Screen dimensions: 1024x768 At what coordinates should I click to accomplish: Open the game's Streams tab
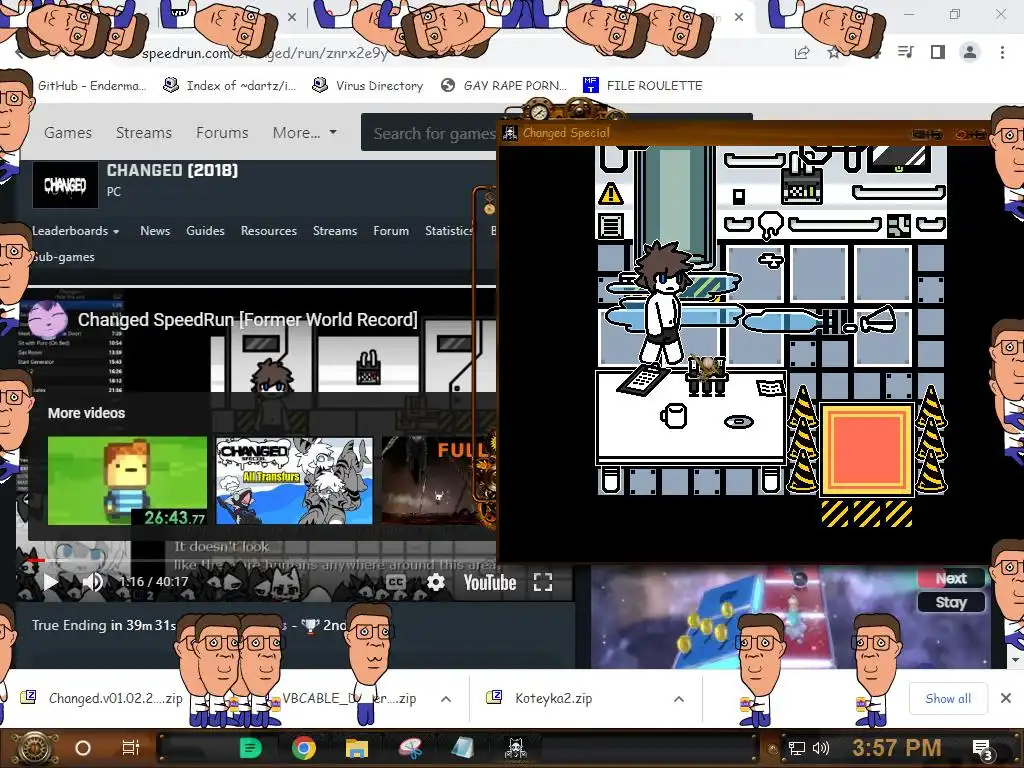coord(334,231)
